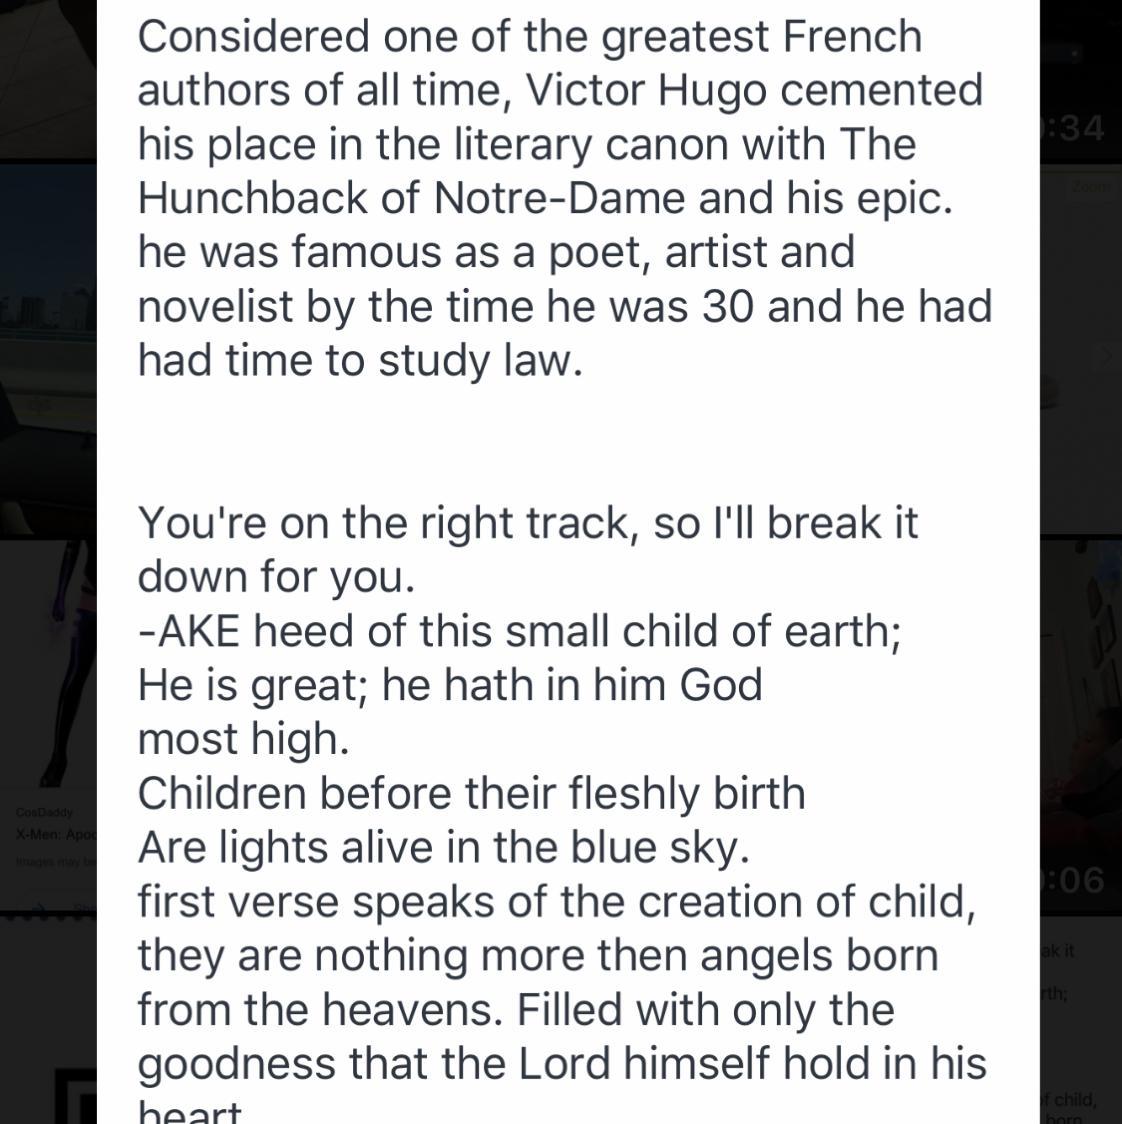Viewport: 1122px width, 1124px height.
Task: Click 'Are lights alive in the blue sky.' line
Action: pos(444,848)
